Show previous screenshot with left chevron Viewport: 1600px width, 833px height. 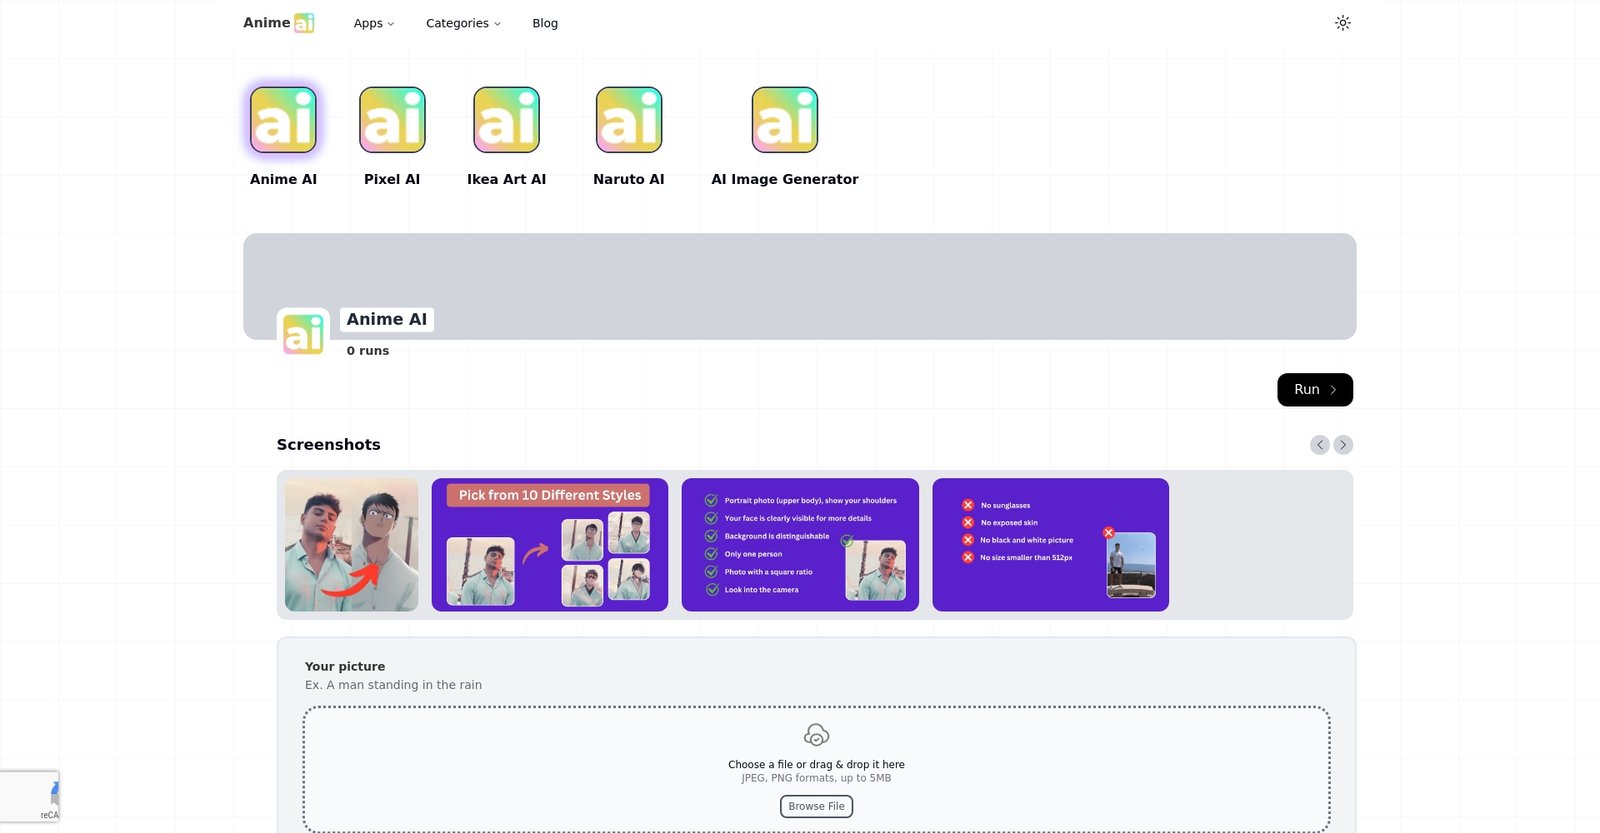point(1320,445)
